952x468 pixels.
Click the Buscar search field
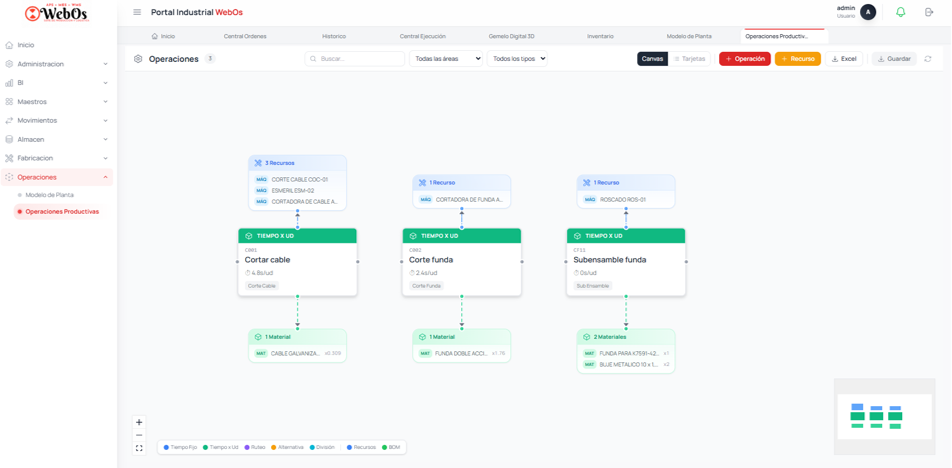tap(355, 59)
